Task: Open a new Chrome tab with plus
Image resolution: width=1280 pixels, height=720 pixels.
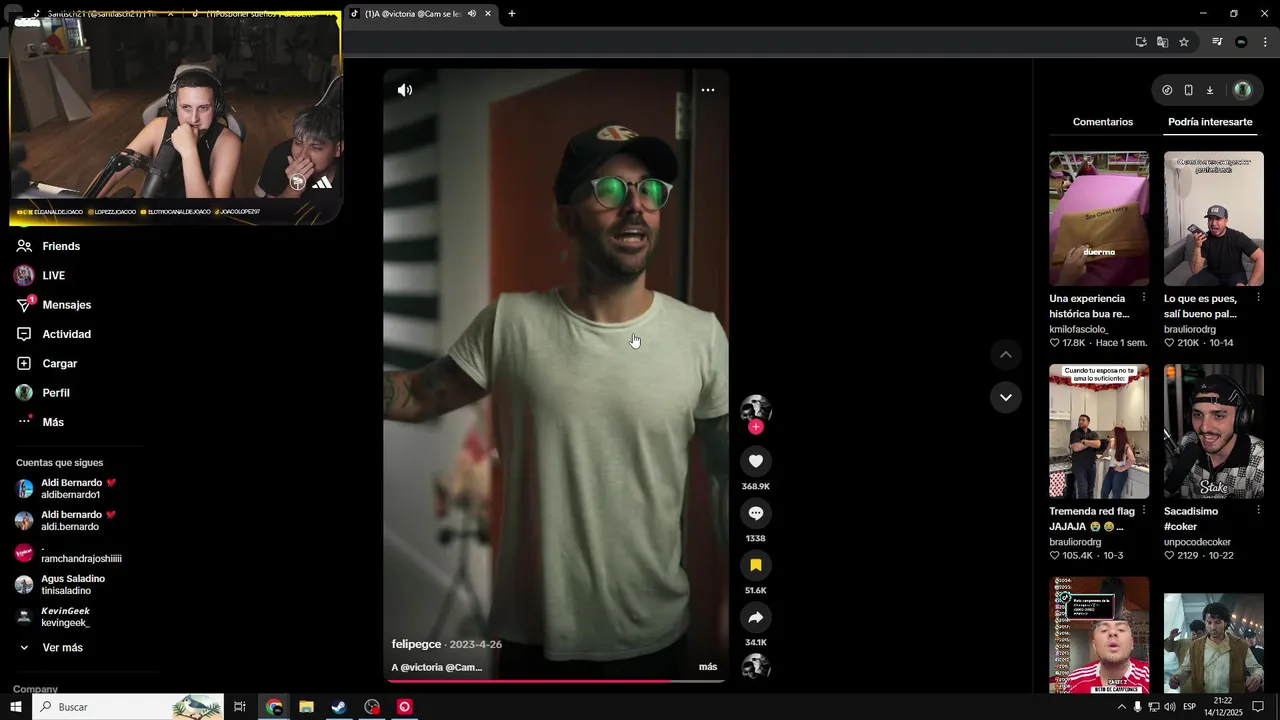Action: (x=512, y=14)
